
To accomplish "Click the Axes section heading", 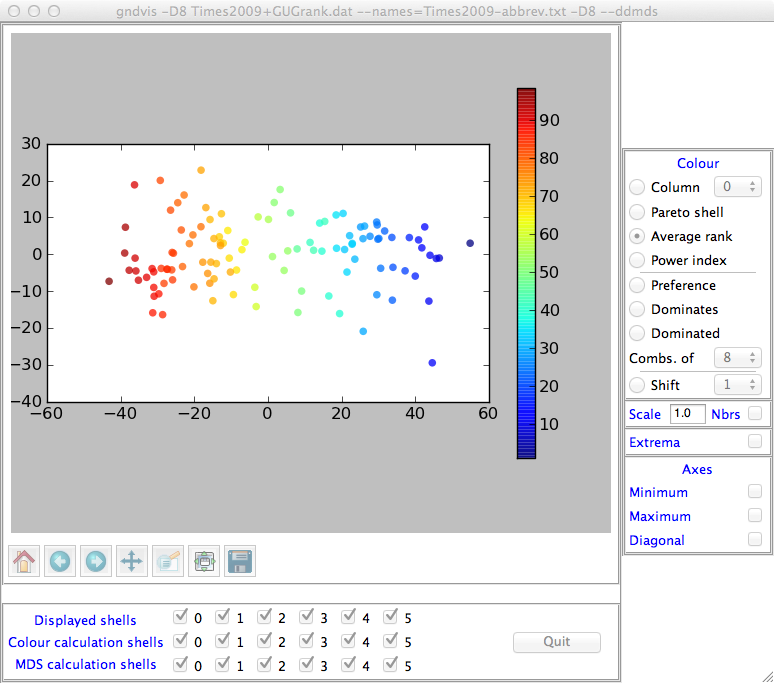I will 697,469.
